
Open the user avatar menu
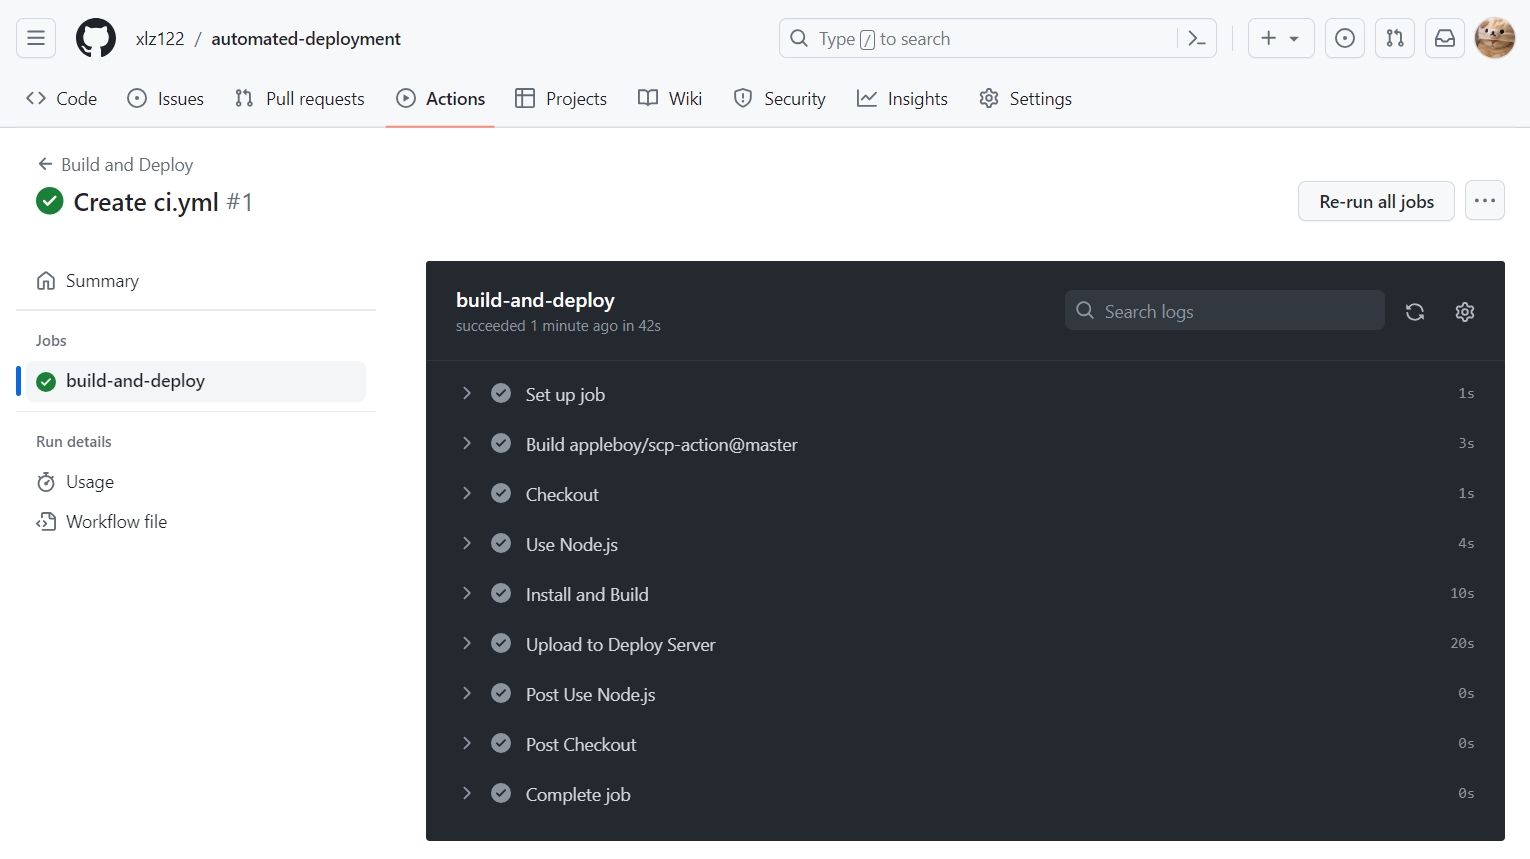click(x=1495, y=38)
